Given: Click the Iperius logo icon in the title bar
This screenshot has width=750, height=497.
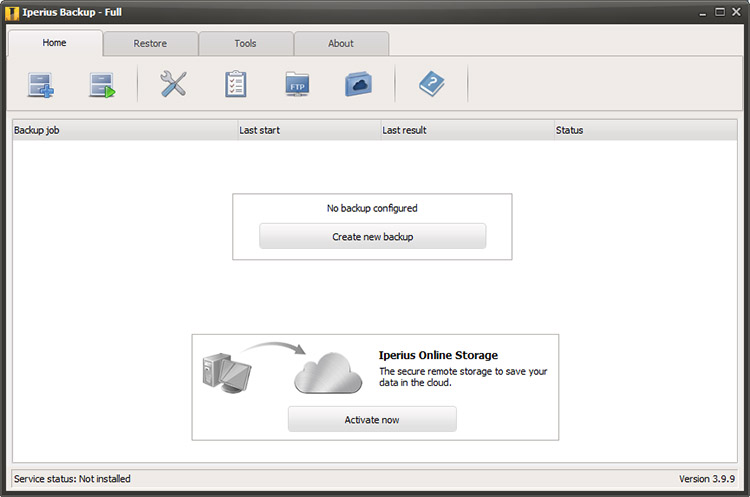Looking at the screenshot, I should click(x=11, y=12).
